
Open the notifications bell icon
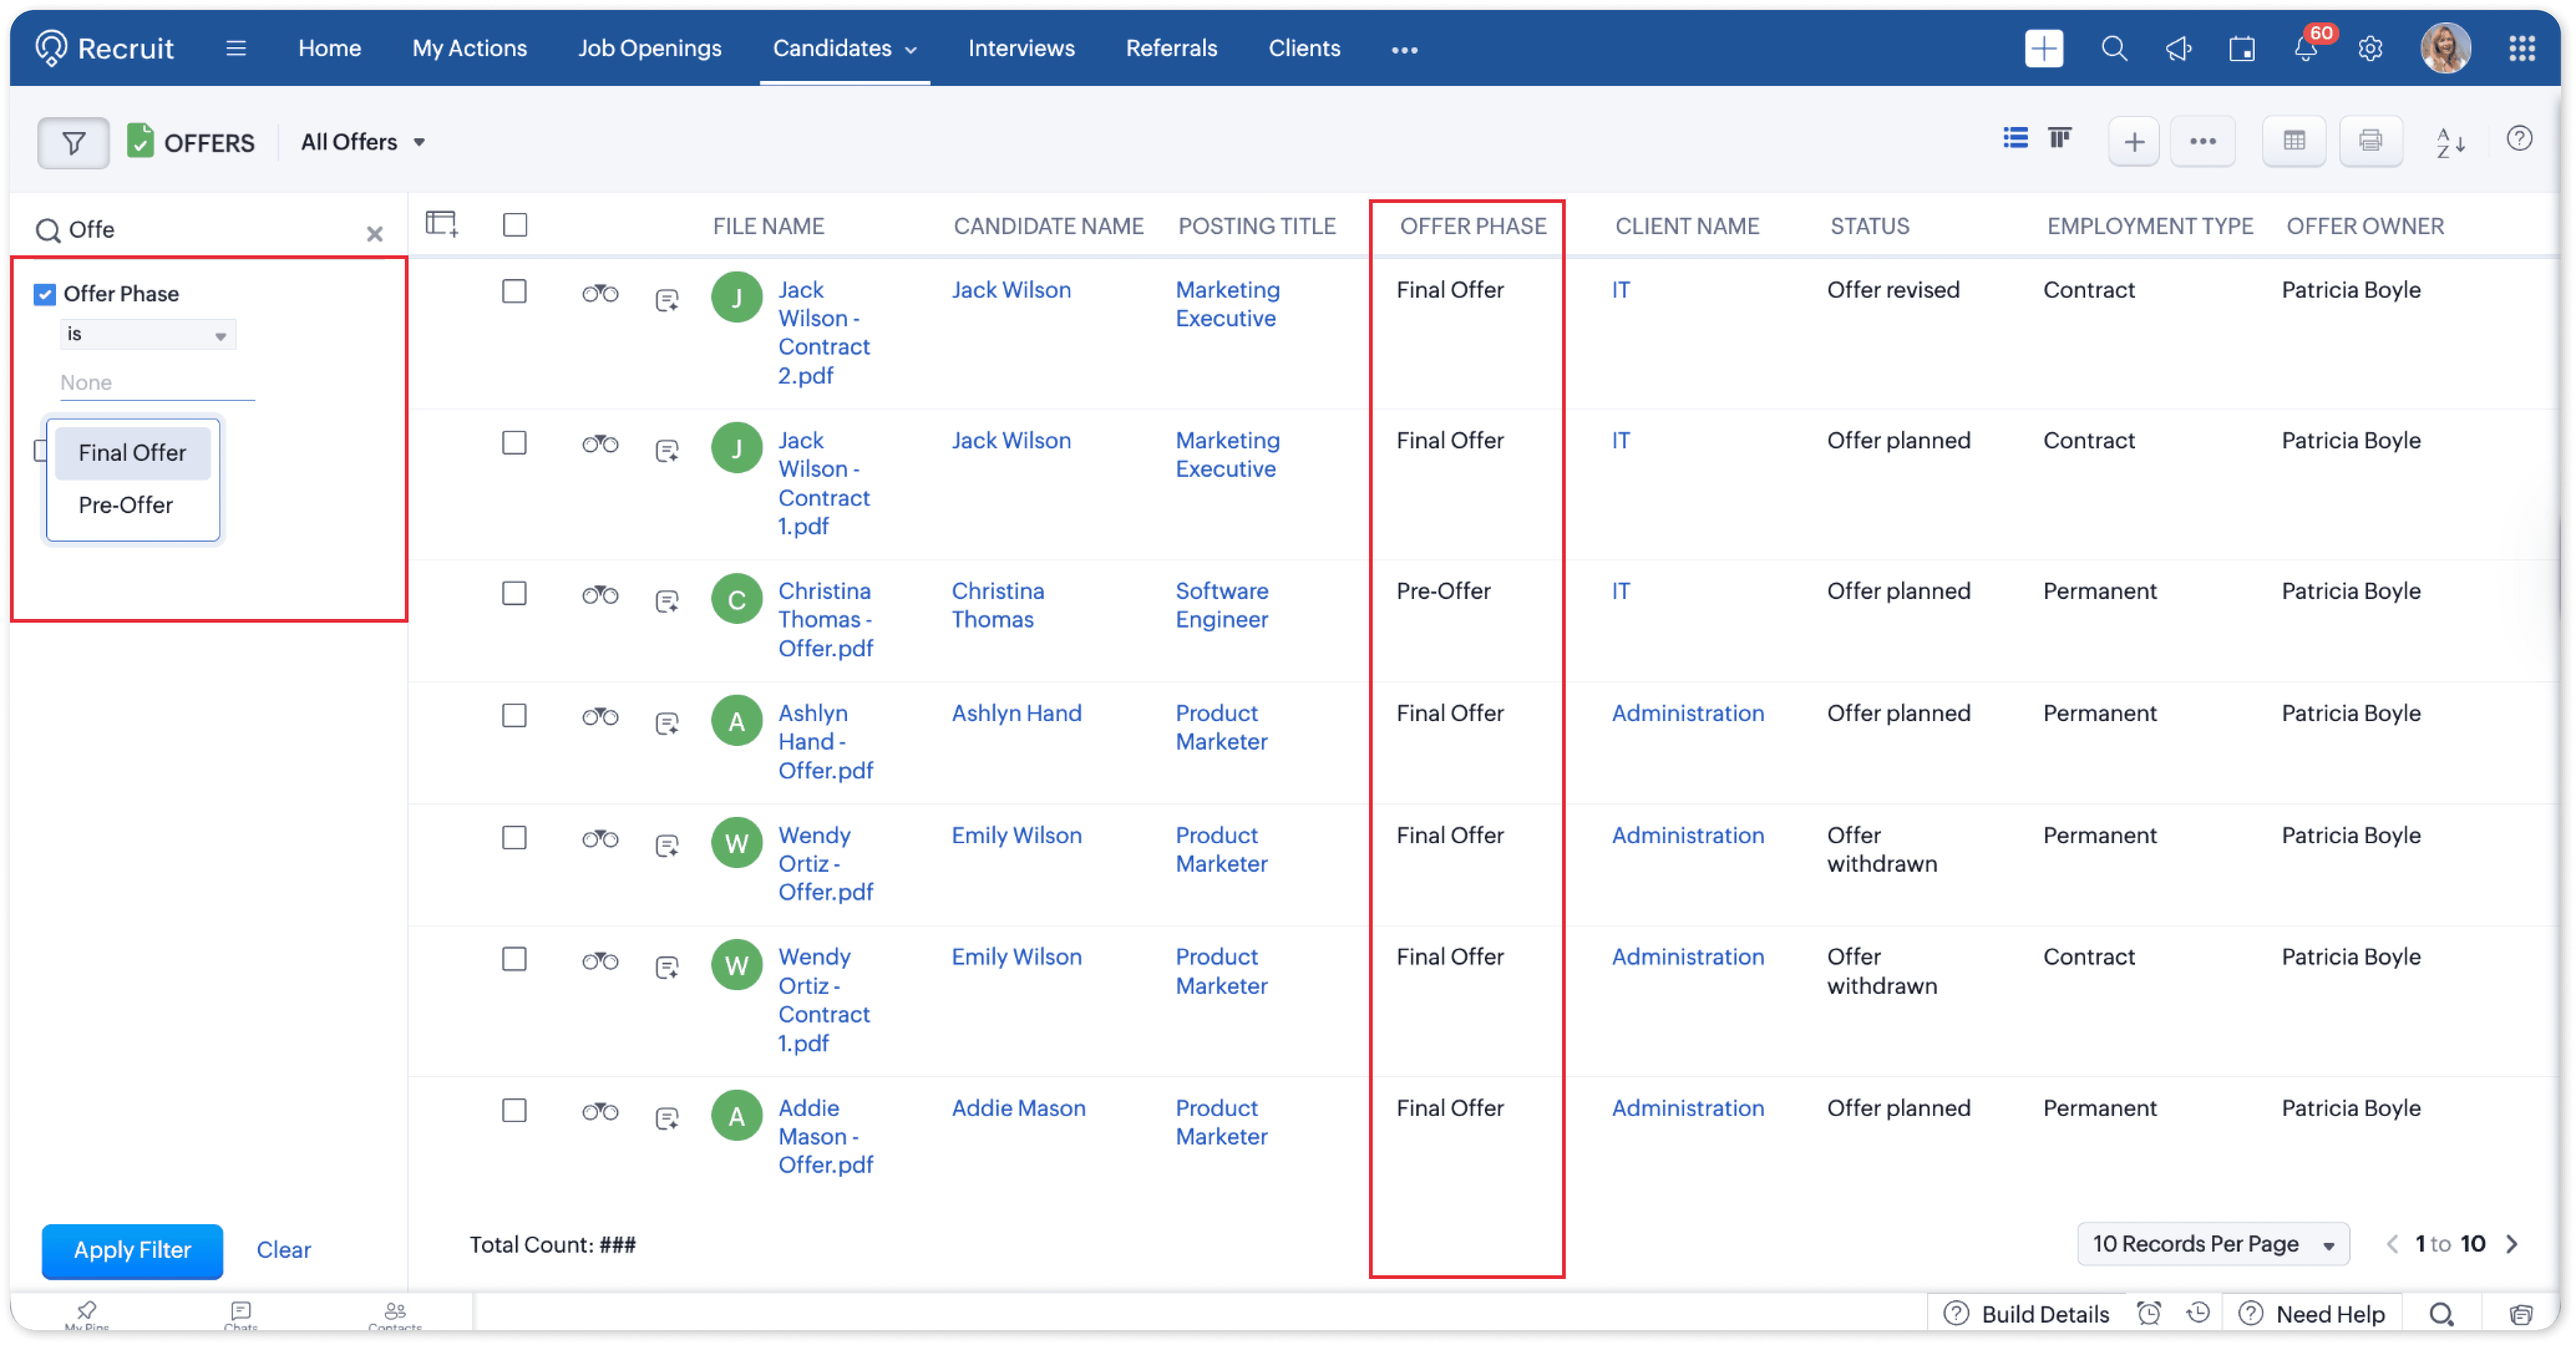pos(2306,48)
